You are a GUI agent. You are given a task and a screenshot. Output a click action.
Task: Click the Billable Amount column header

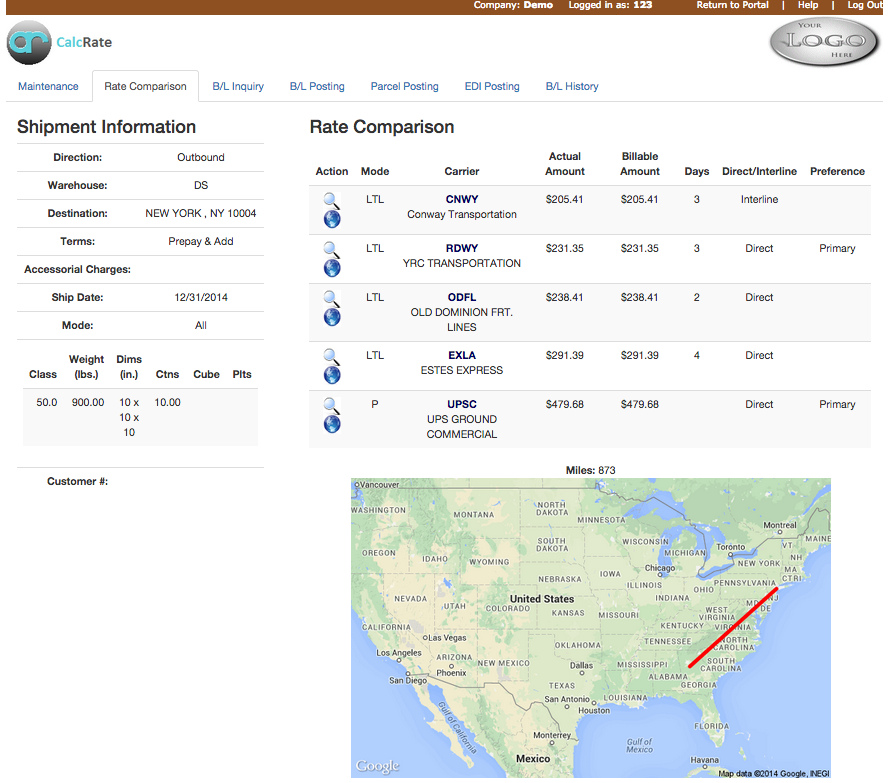tap(640, 163)
